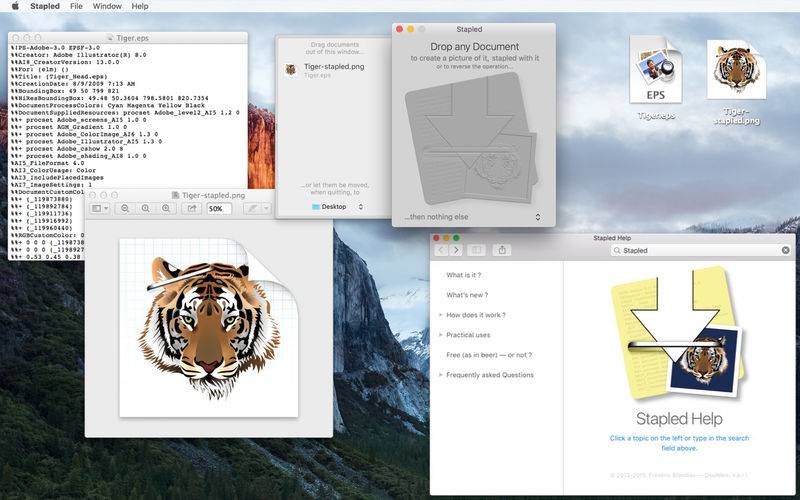Clear the Help search field text
Screen dimensions: 800x500
point(785,251)
